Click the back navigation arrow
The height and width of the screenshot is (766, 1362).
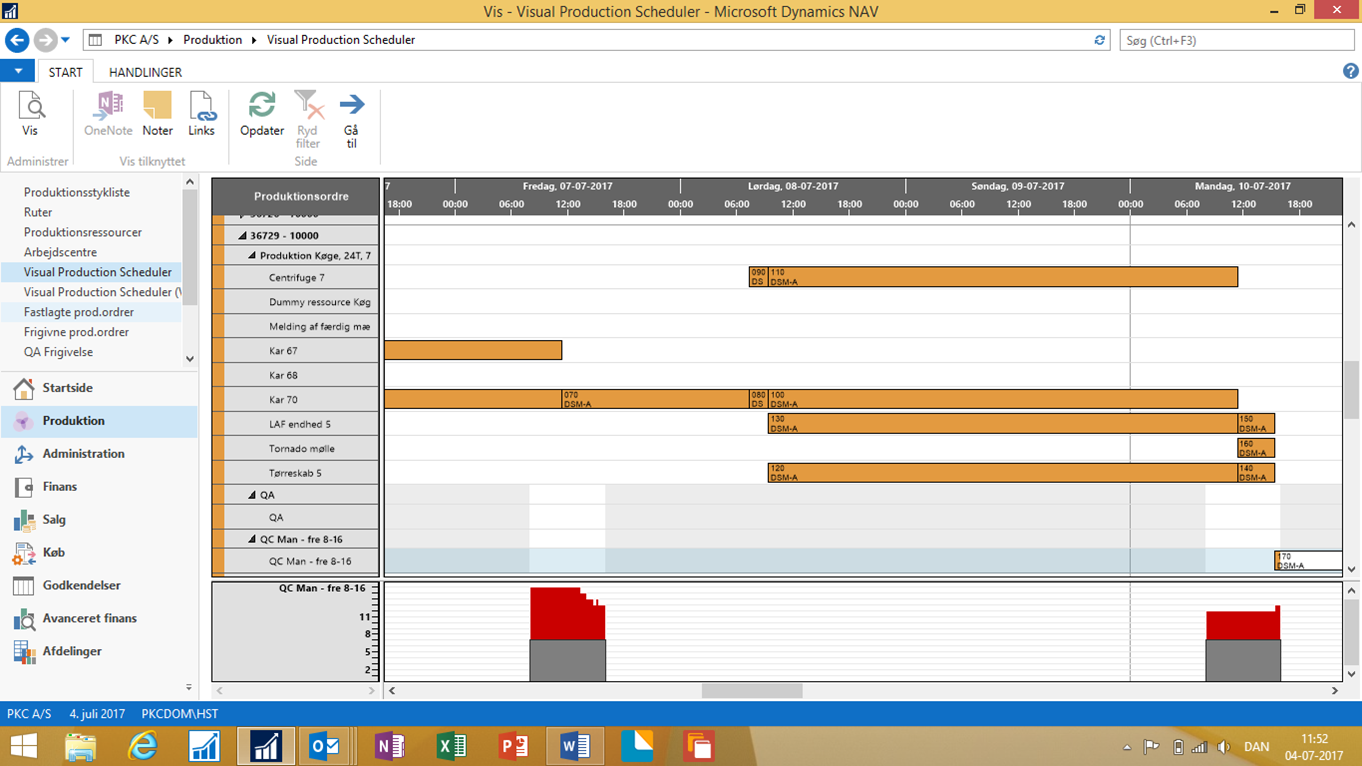pyautogui.click(x=16, y=40)
